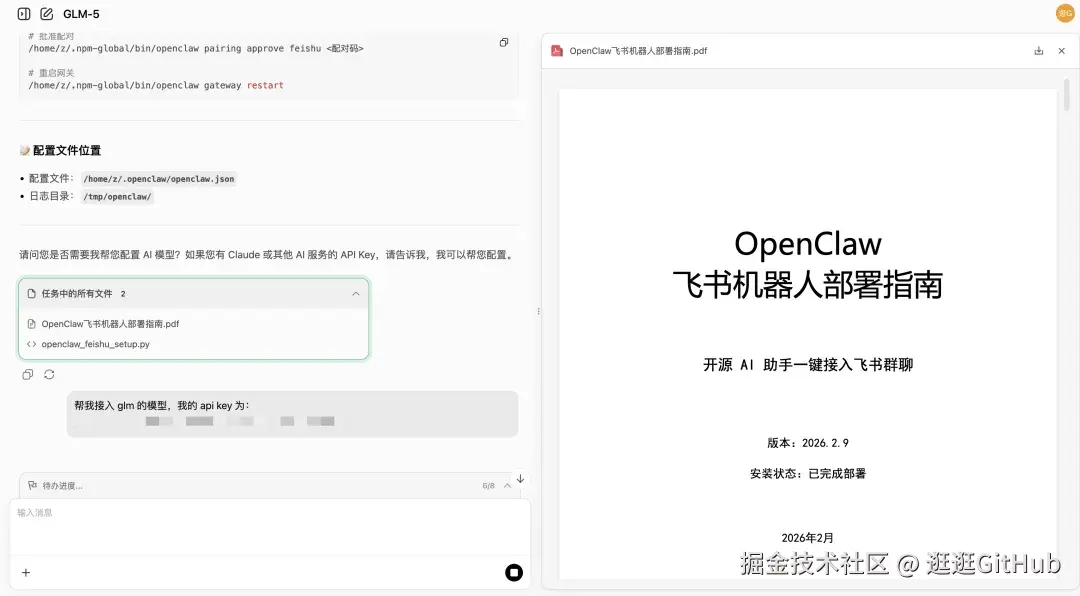
Task: Click the 版本:2026.2.9 line in PDF
Action: 808,443
